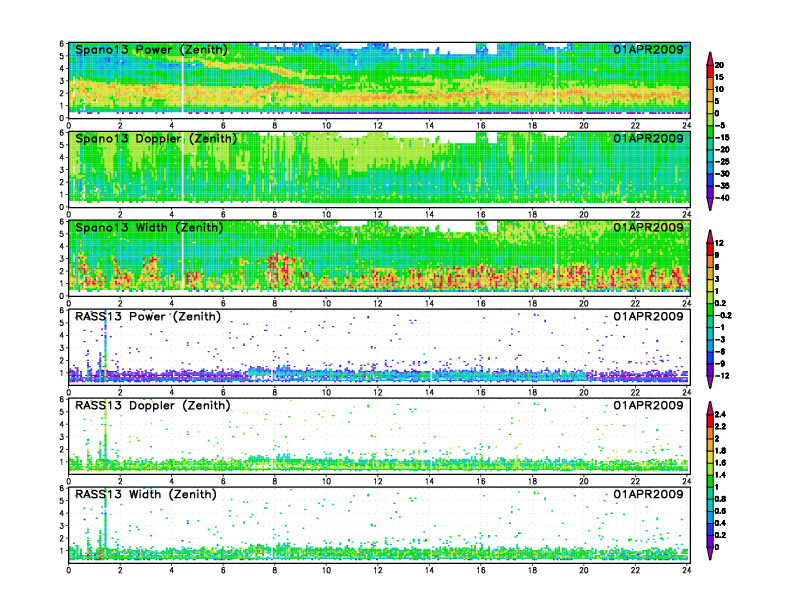Click the 0.6 label on bottom colorbar
The width and height of the screenshot is (792, 612).
[720, 511]
